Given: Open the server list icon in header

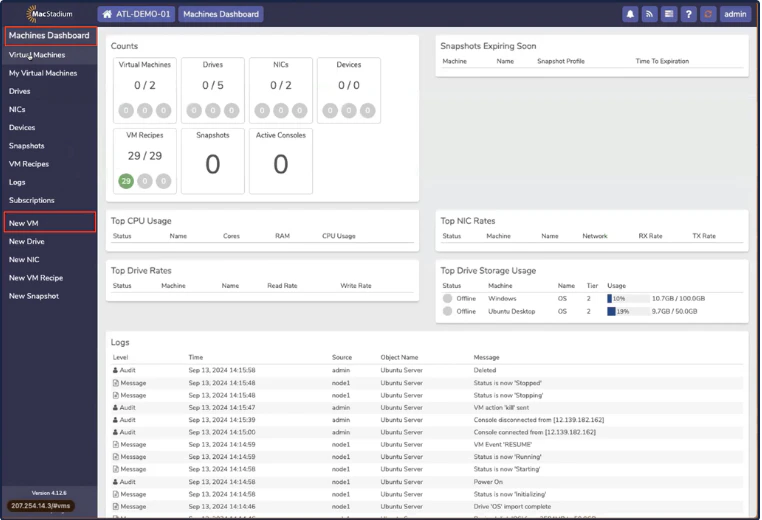Looking at the screenshot, I should pos(667,14).
